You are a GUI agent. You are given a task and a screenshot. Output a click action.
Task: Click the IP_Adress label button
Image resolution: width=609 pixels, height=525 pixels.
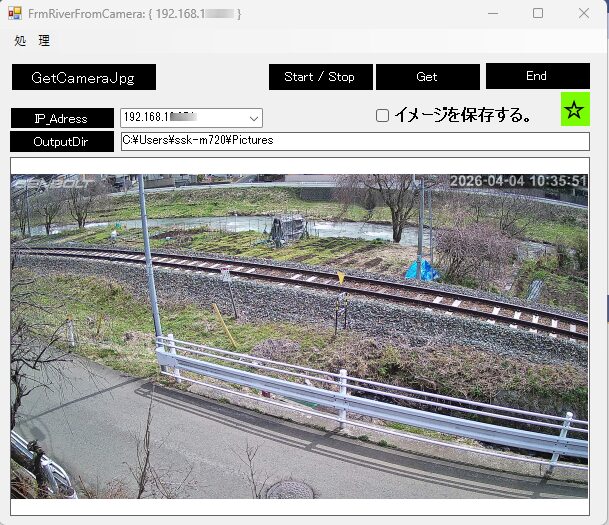point(61,118)
